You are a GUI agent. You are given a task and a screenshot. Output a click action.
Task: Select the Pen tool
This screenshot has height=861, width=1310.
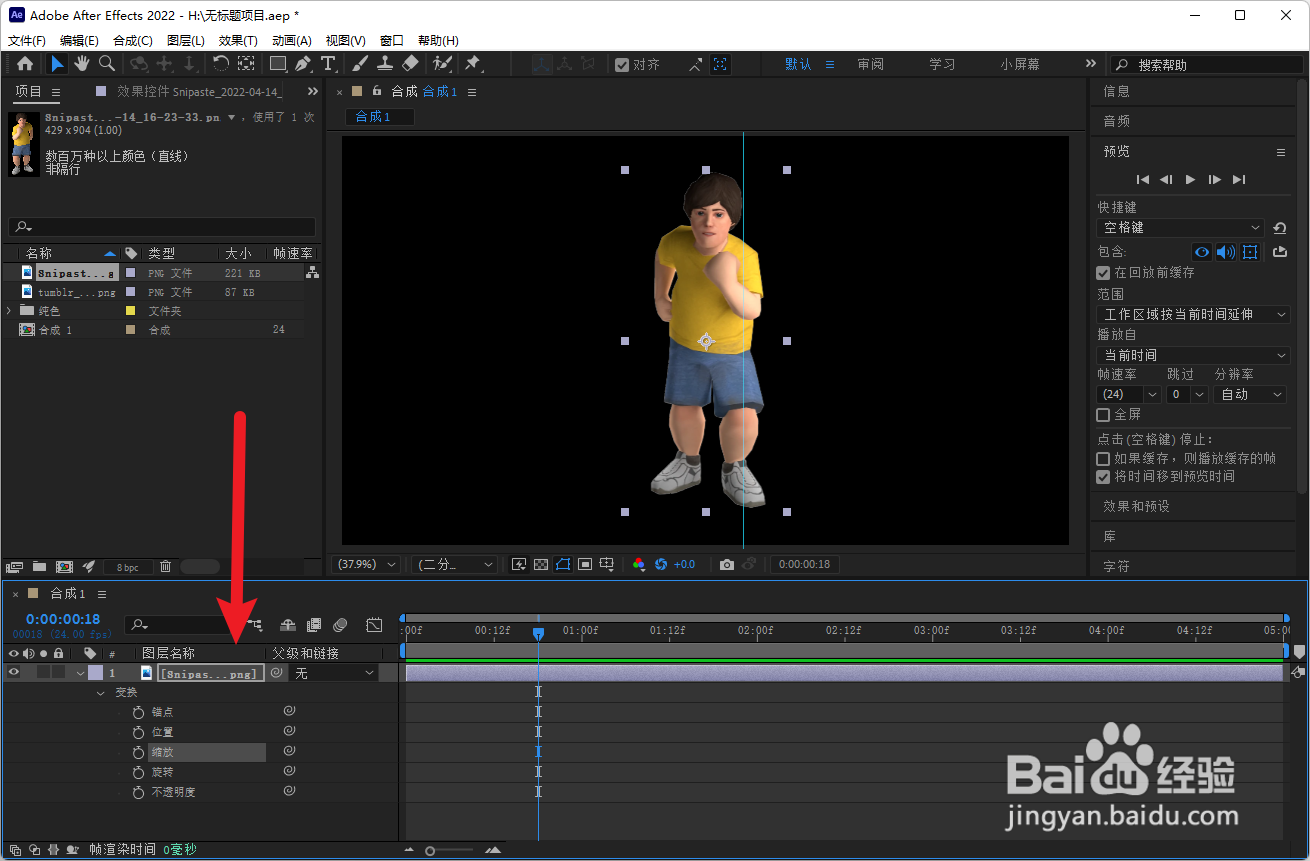tap(303, 63)
